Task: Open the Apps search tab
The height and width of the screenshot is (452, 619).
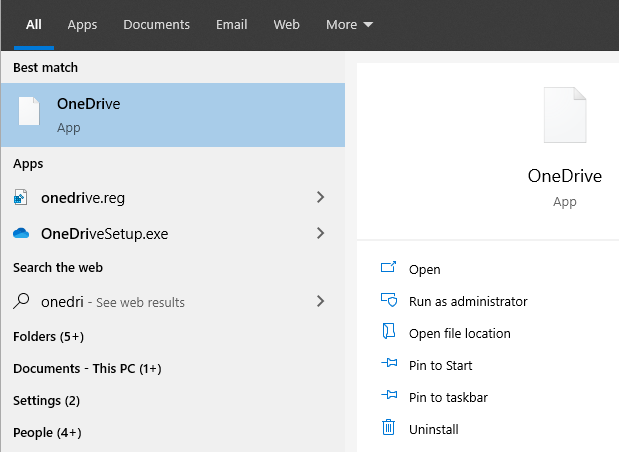Action: click(82, 25)
